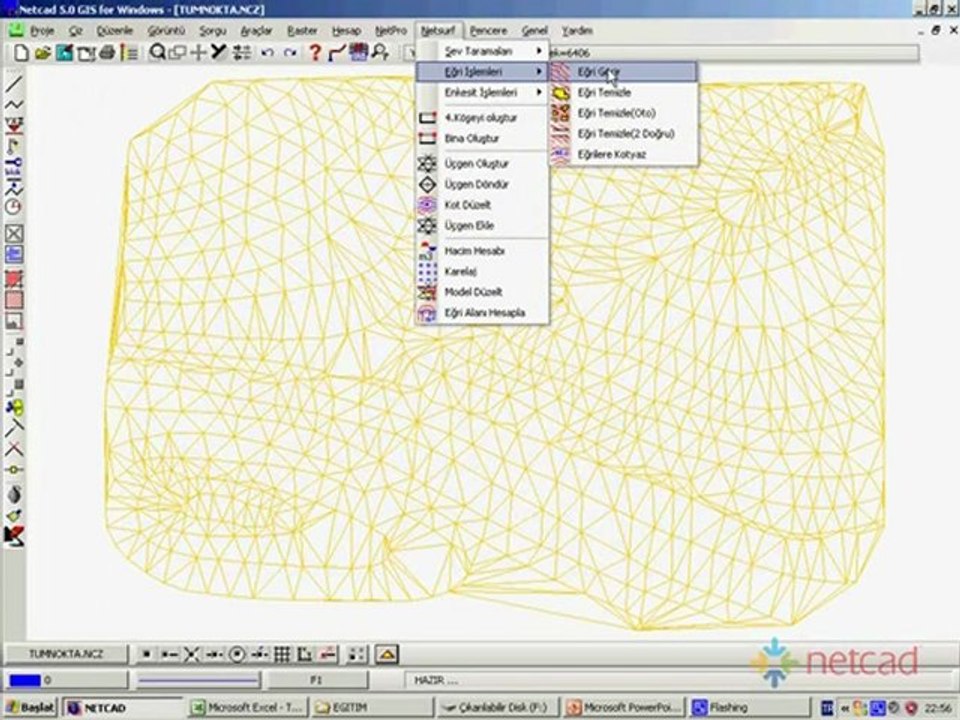Select the crosshair pan icon

point(198,53)
